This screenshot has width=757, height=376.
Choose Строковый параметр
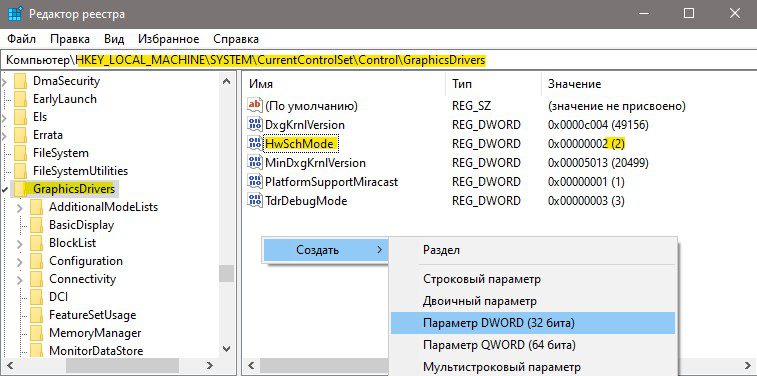pyautogui.click(x=533, y=279)
